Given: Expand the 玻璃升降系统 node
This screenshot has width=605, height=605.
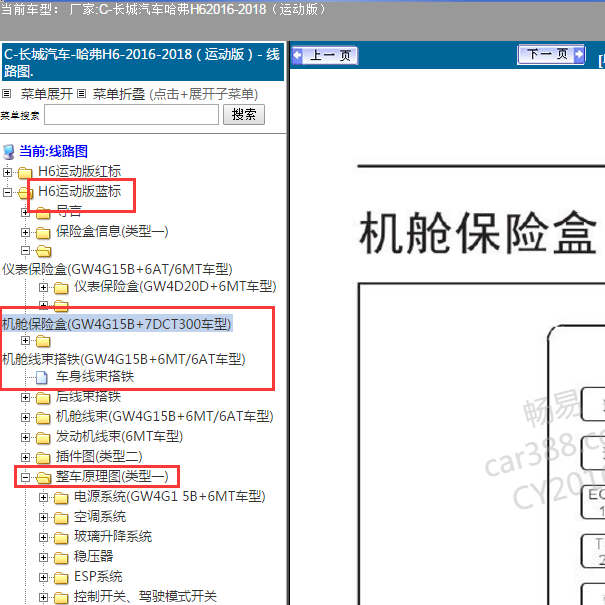Looking at the screenshot, I should [43, 538].
